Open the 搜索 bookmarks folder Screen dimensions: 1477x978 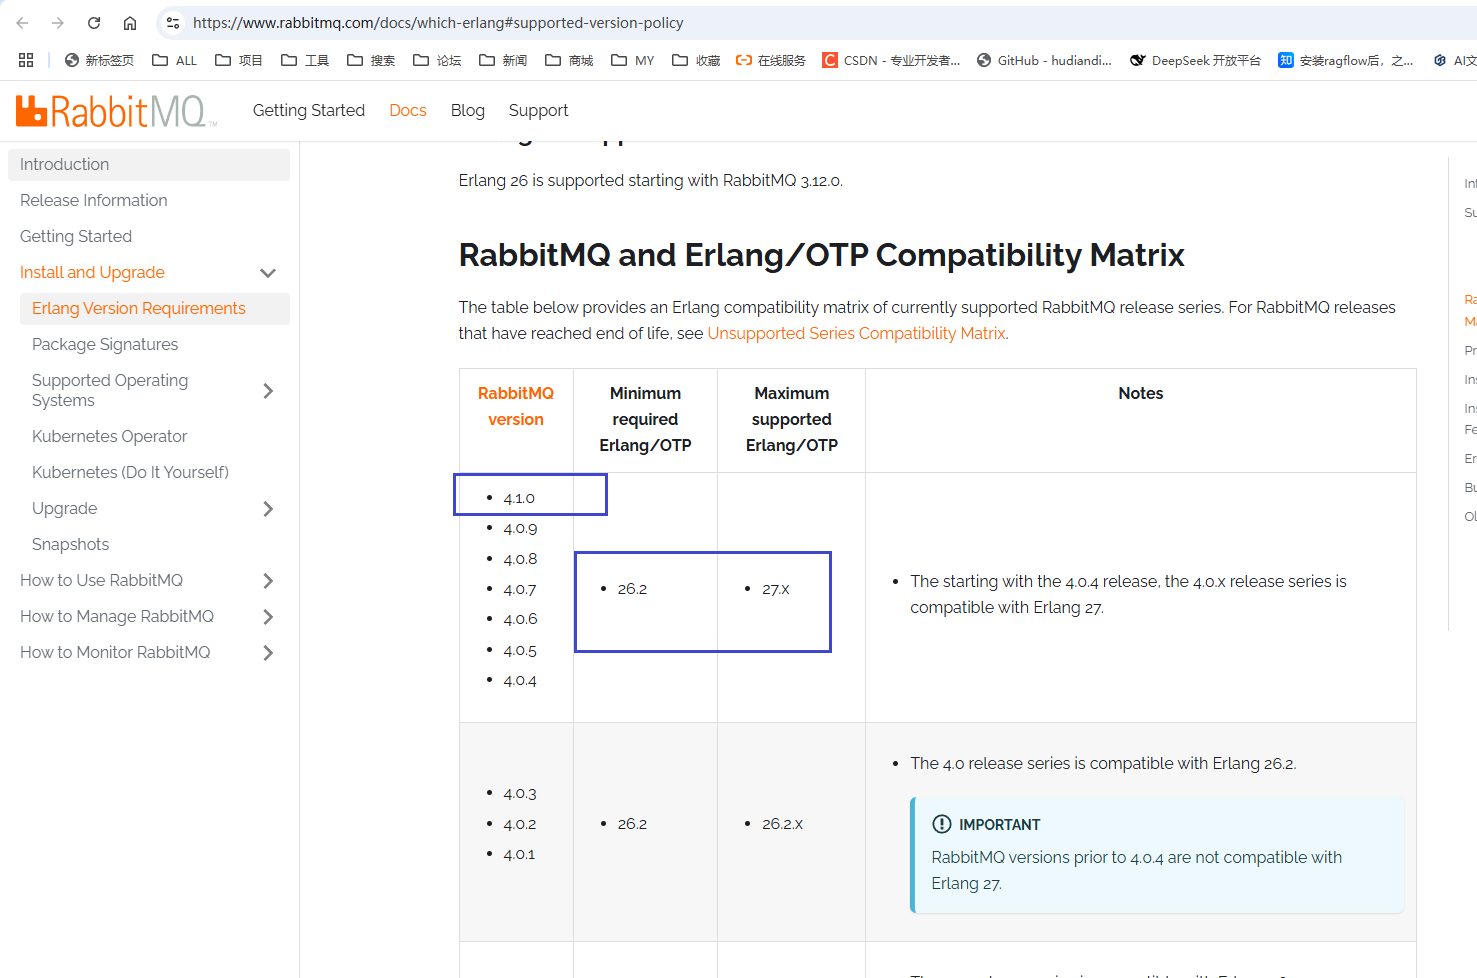[x=371, y=60]
